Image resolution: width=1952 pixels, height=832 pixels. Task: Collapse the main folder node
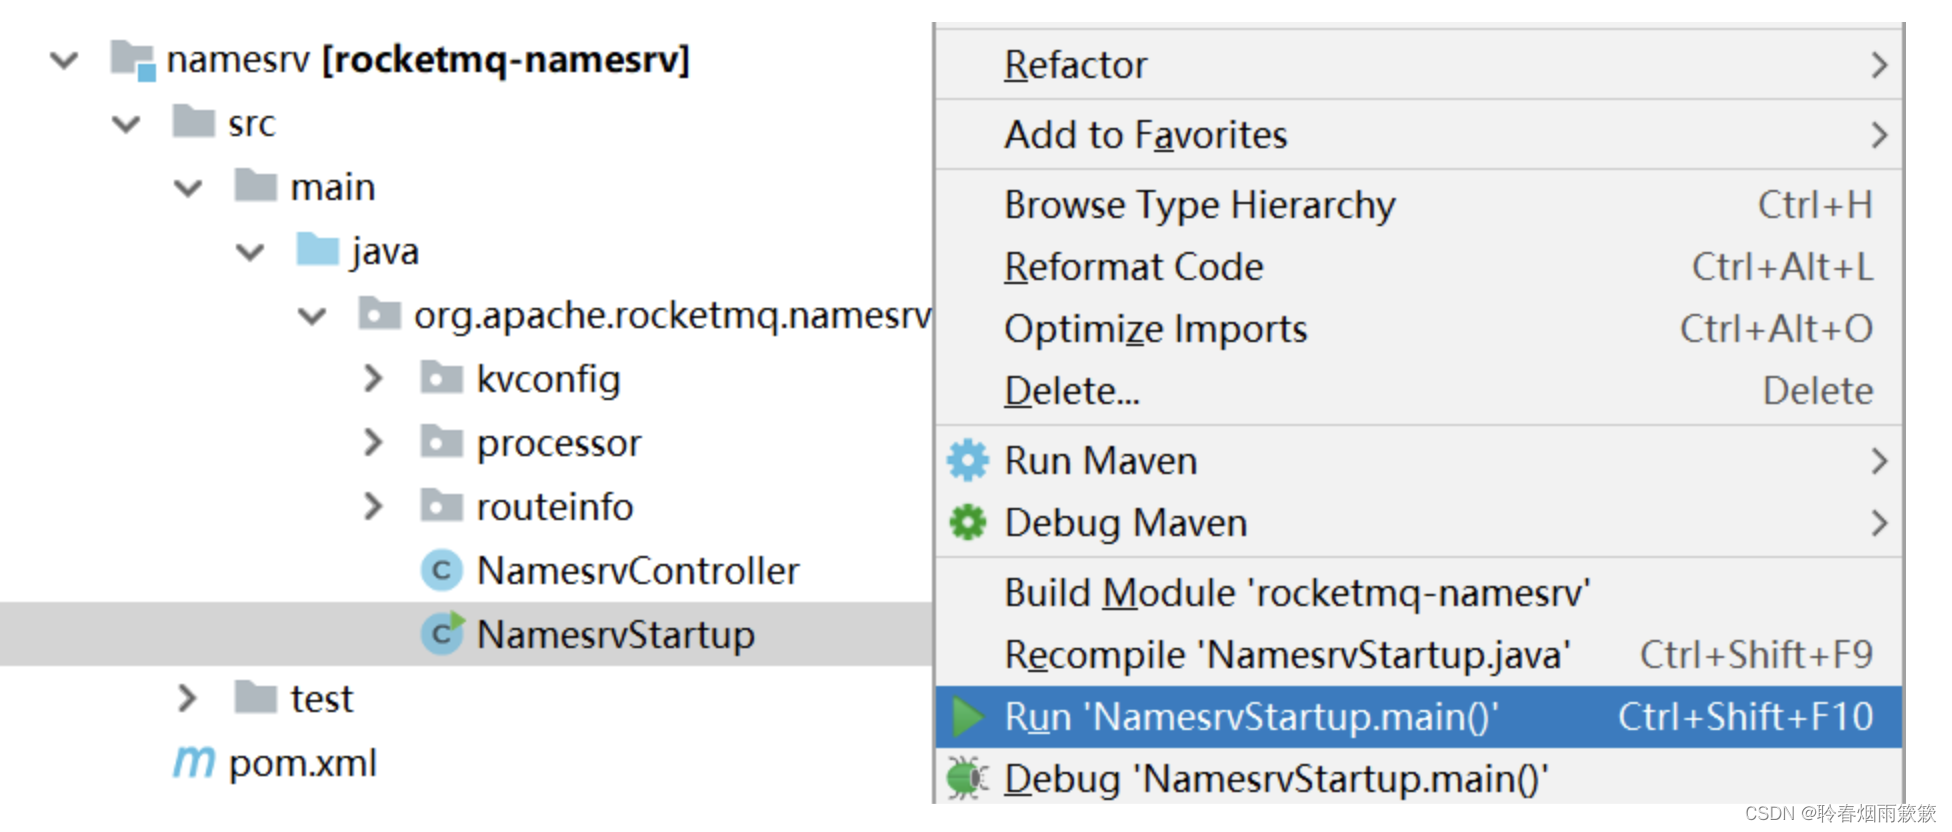pos(188,188)
